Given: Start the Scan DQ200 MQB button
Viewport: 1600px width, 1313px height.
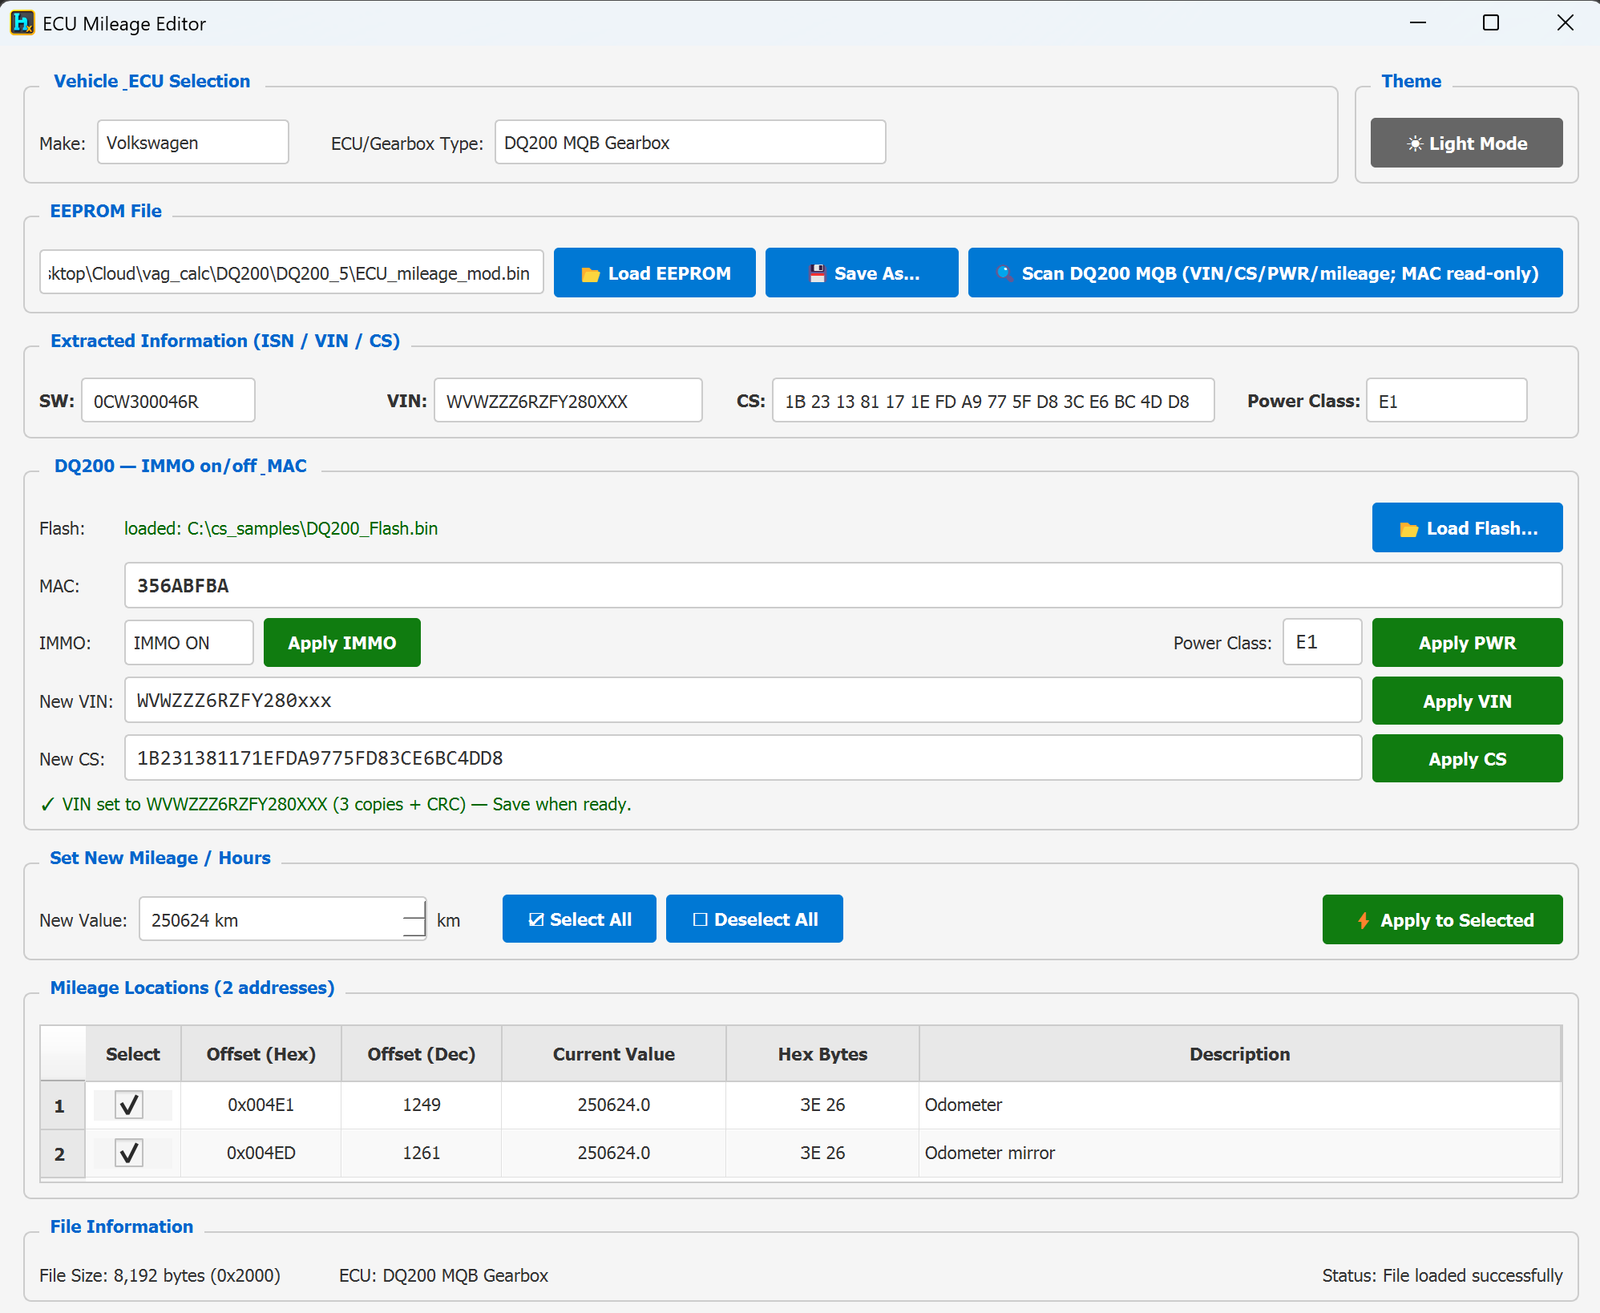Looking at the screenshot, I should coord(1265,273).
